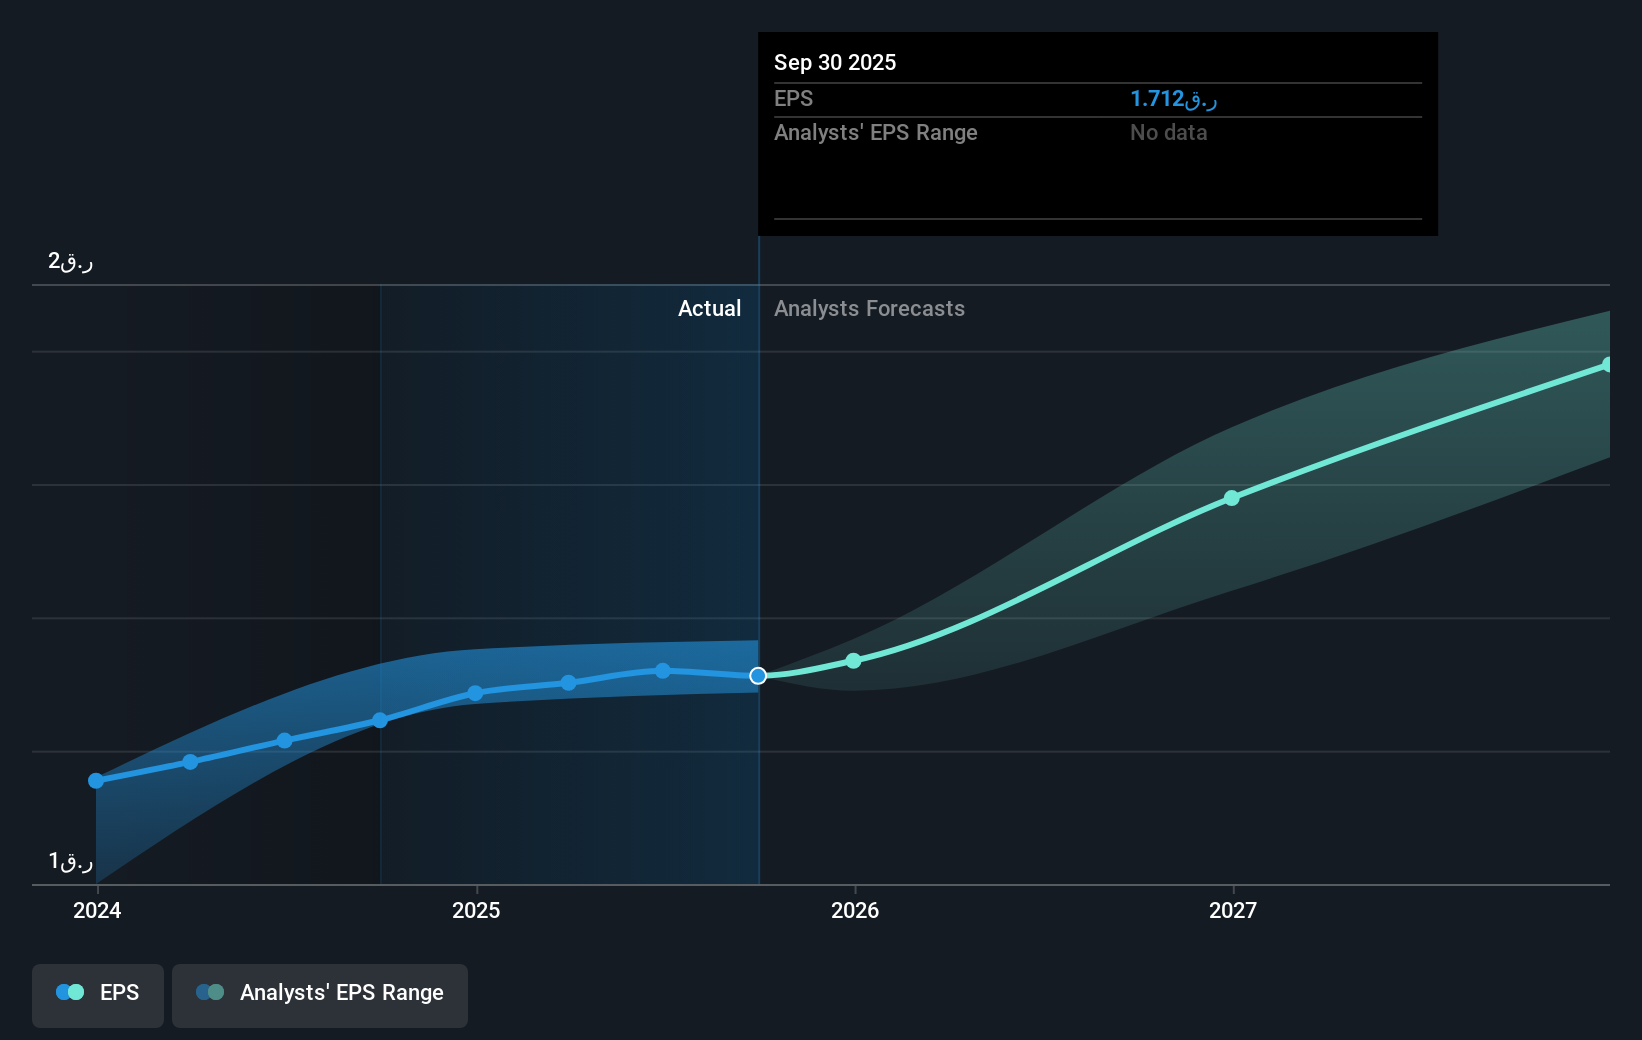Click the 2024 EPS starting data point
The width and height of the screenshot is (1642, 1040).
coord(95,780)
